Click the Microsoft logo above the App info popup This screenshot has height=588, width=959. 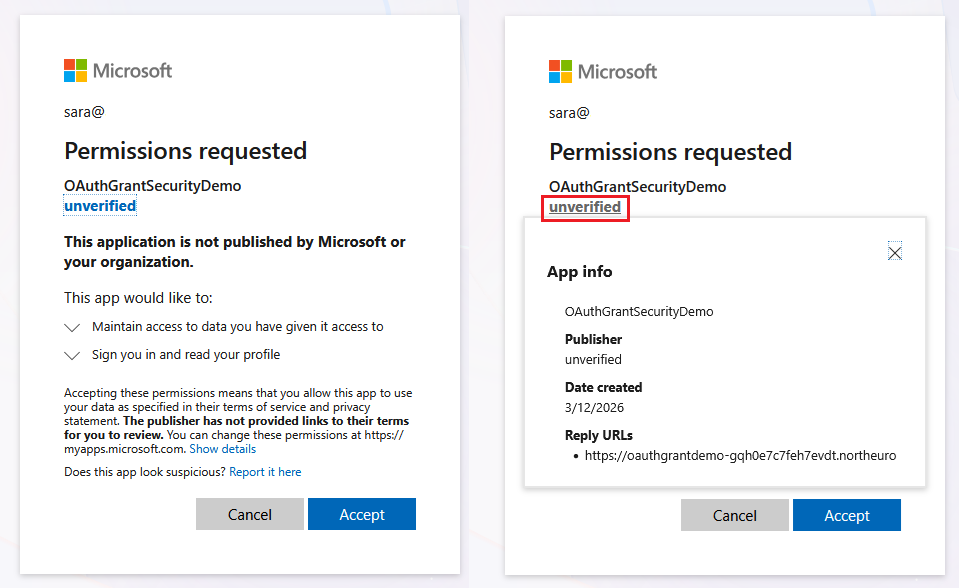[603, 71]
